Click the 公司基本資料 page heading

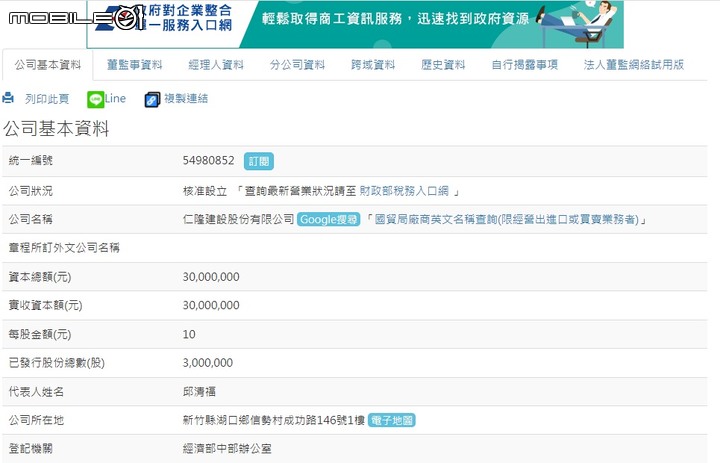[x=56, y=129]
